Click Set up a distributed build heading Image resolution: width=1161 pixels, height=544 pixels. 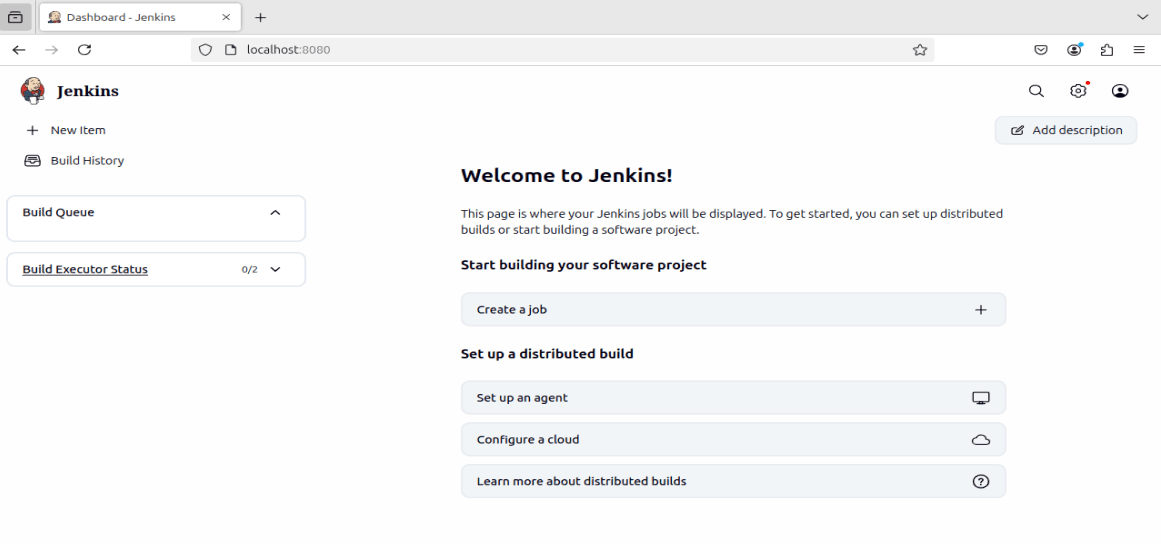(x=547, y=354)
